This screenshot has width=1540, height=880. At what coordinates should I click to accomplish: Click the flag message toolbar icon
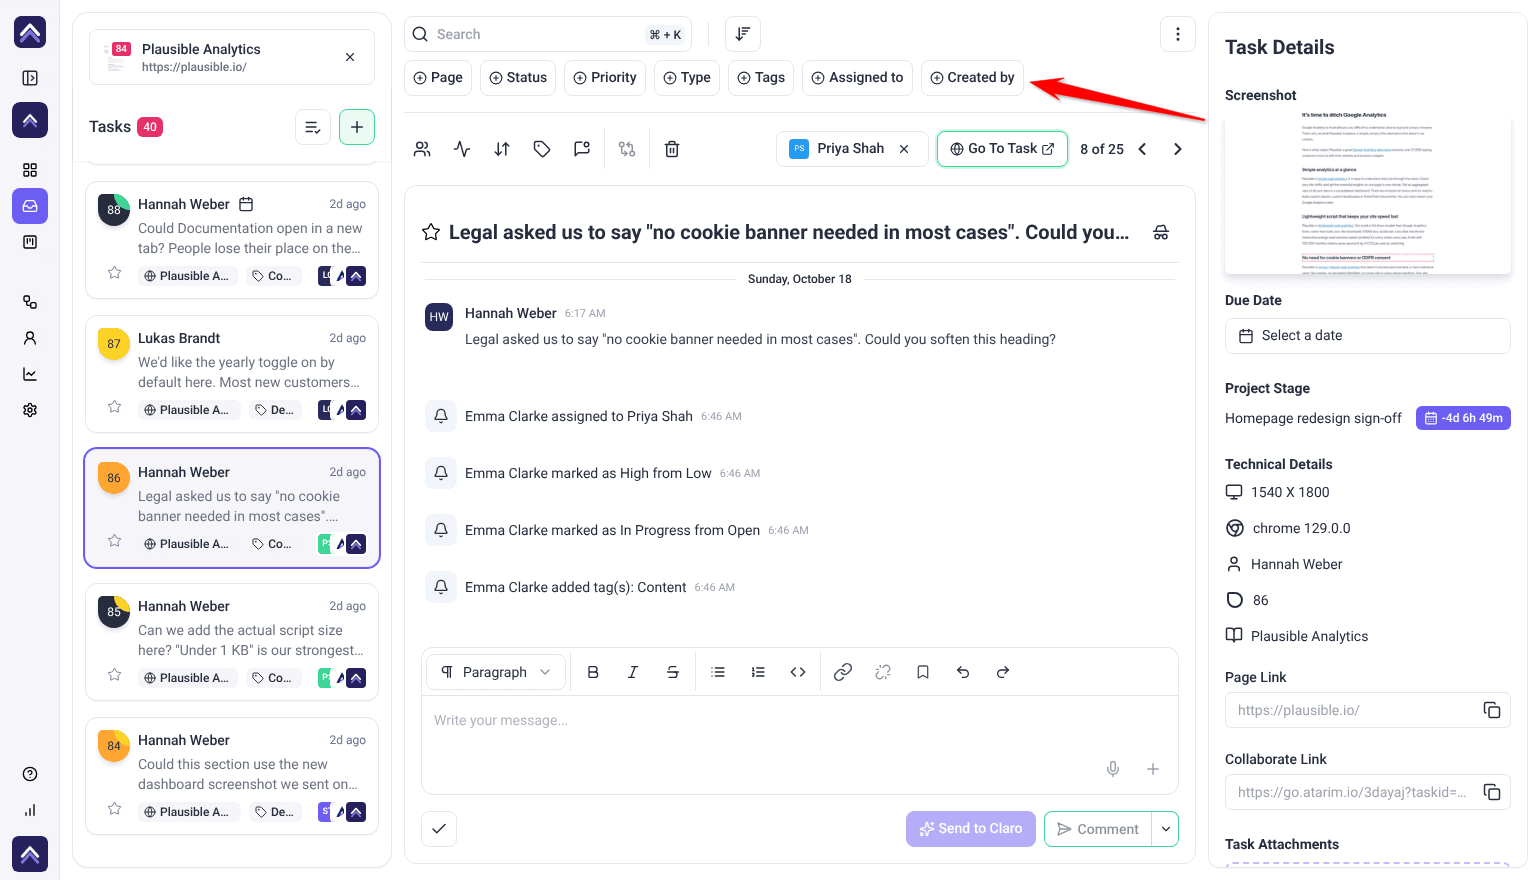click(x=582, y=149)
